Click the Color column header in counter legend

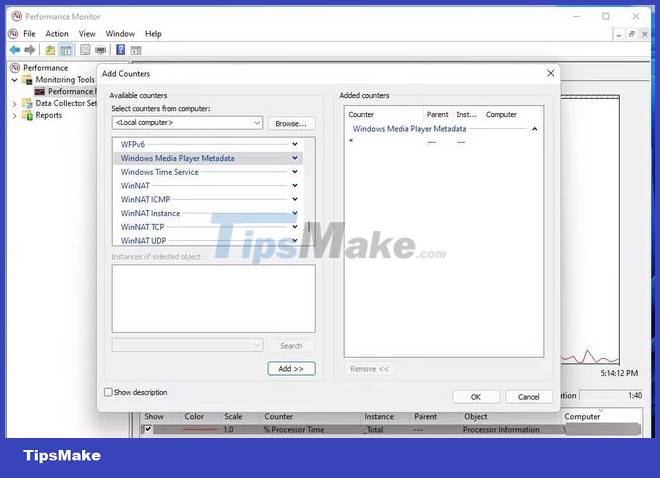click(194, 417)
